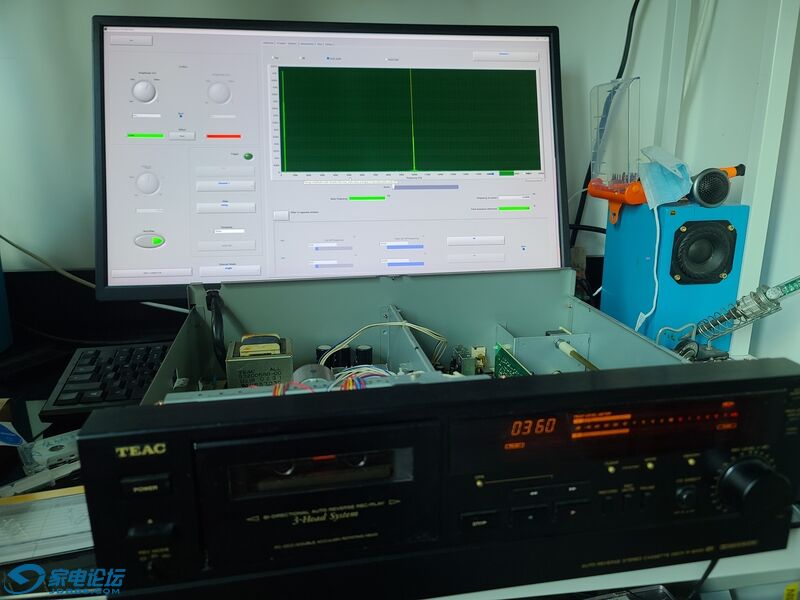Toggle the small blue checkbox between the amplitude knobs
800x600 pixels.
180,115
